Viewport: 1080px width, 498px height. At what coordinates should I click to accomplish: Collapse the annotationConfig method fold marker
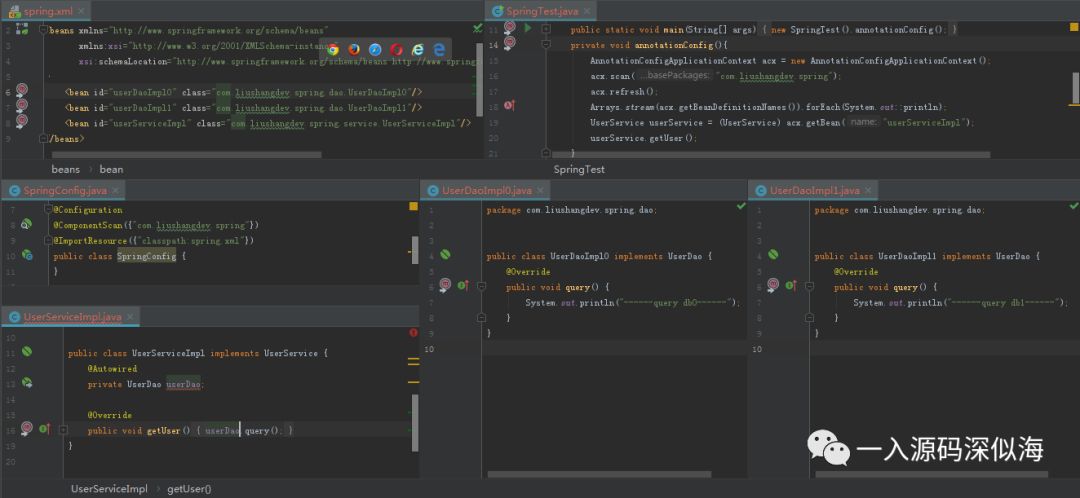click(546, 44)
